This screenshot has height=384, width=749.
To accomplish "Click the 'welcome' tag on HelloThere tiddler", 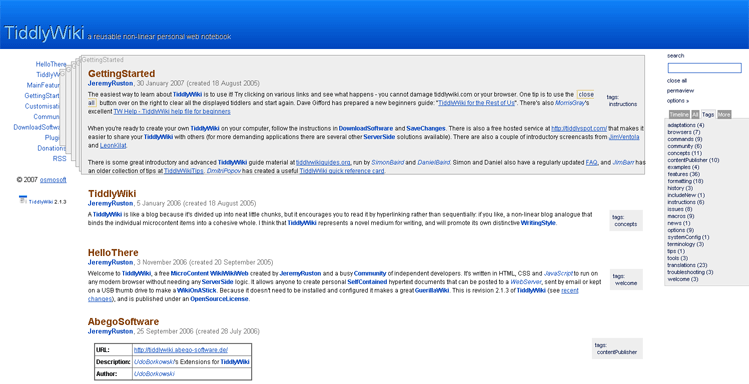I will pyautogui.click(x=626, y=283).
